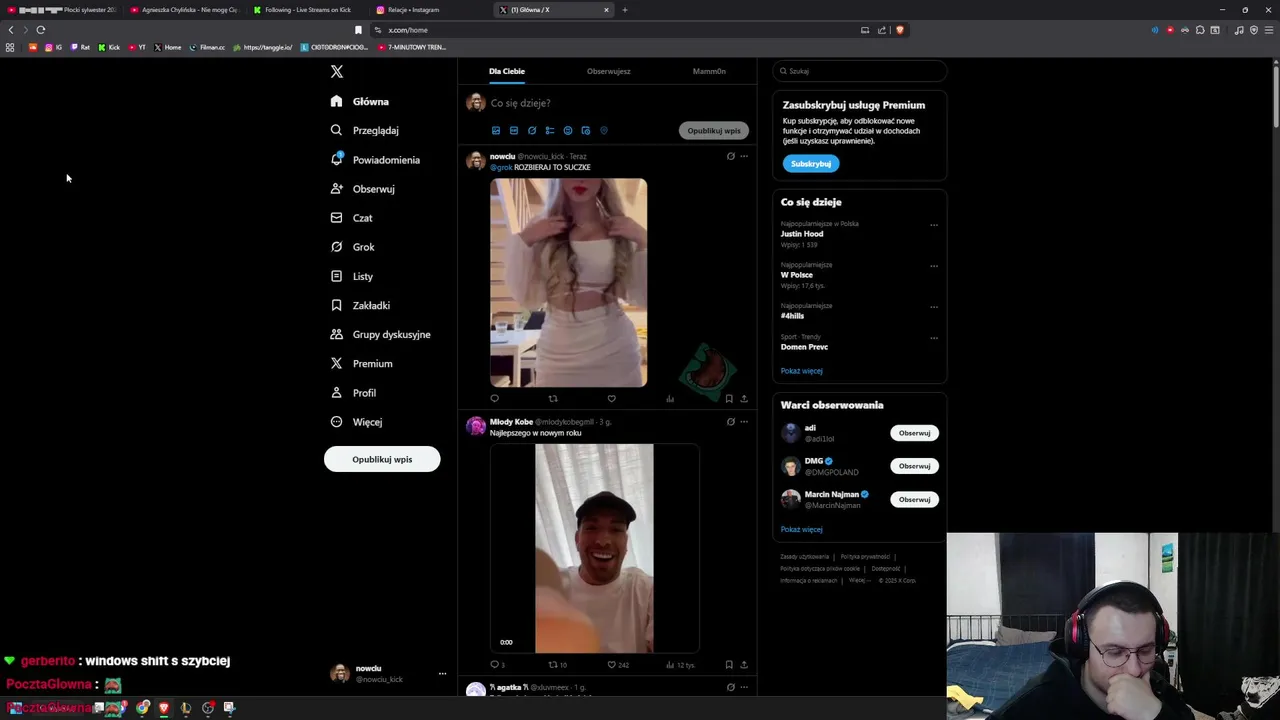Share the Młody Kobe post
Viewport: 1280px width, 720px height.
(x=744, y=665)
